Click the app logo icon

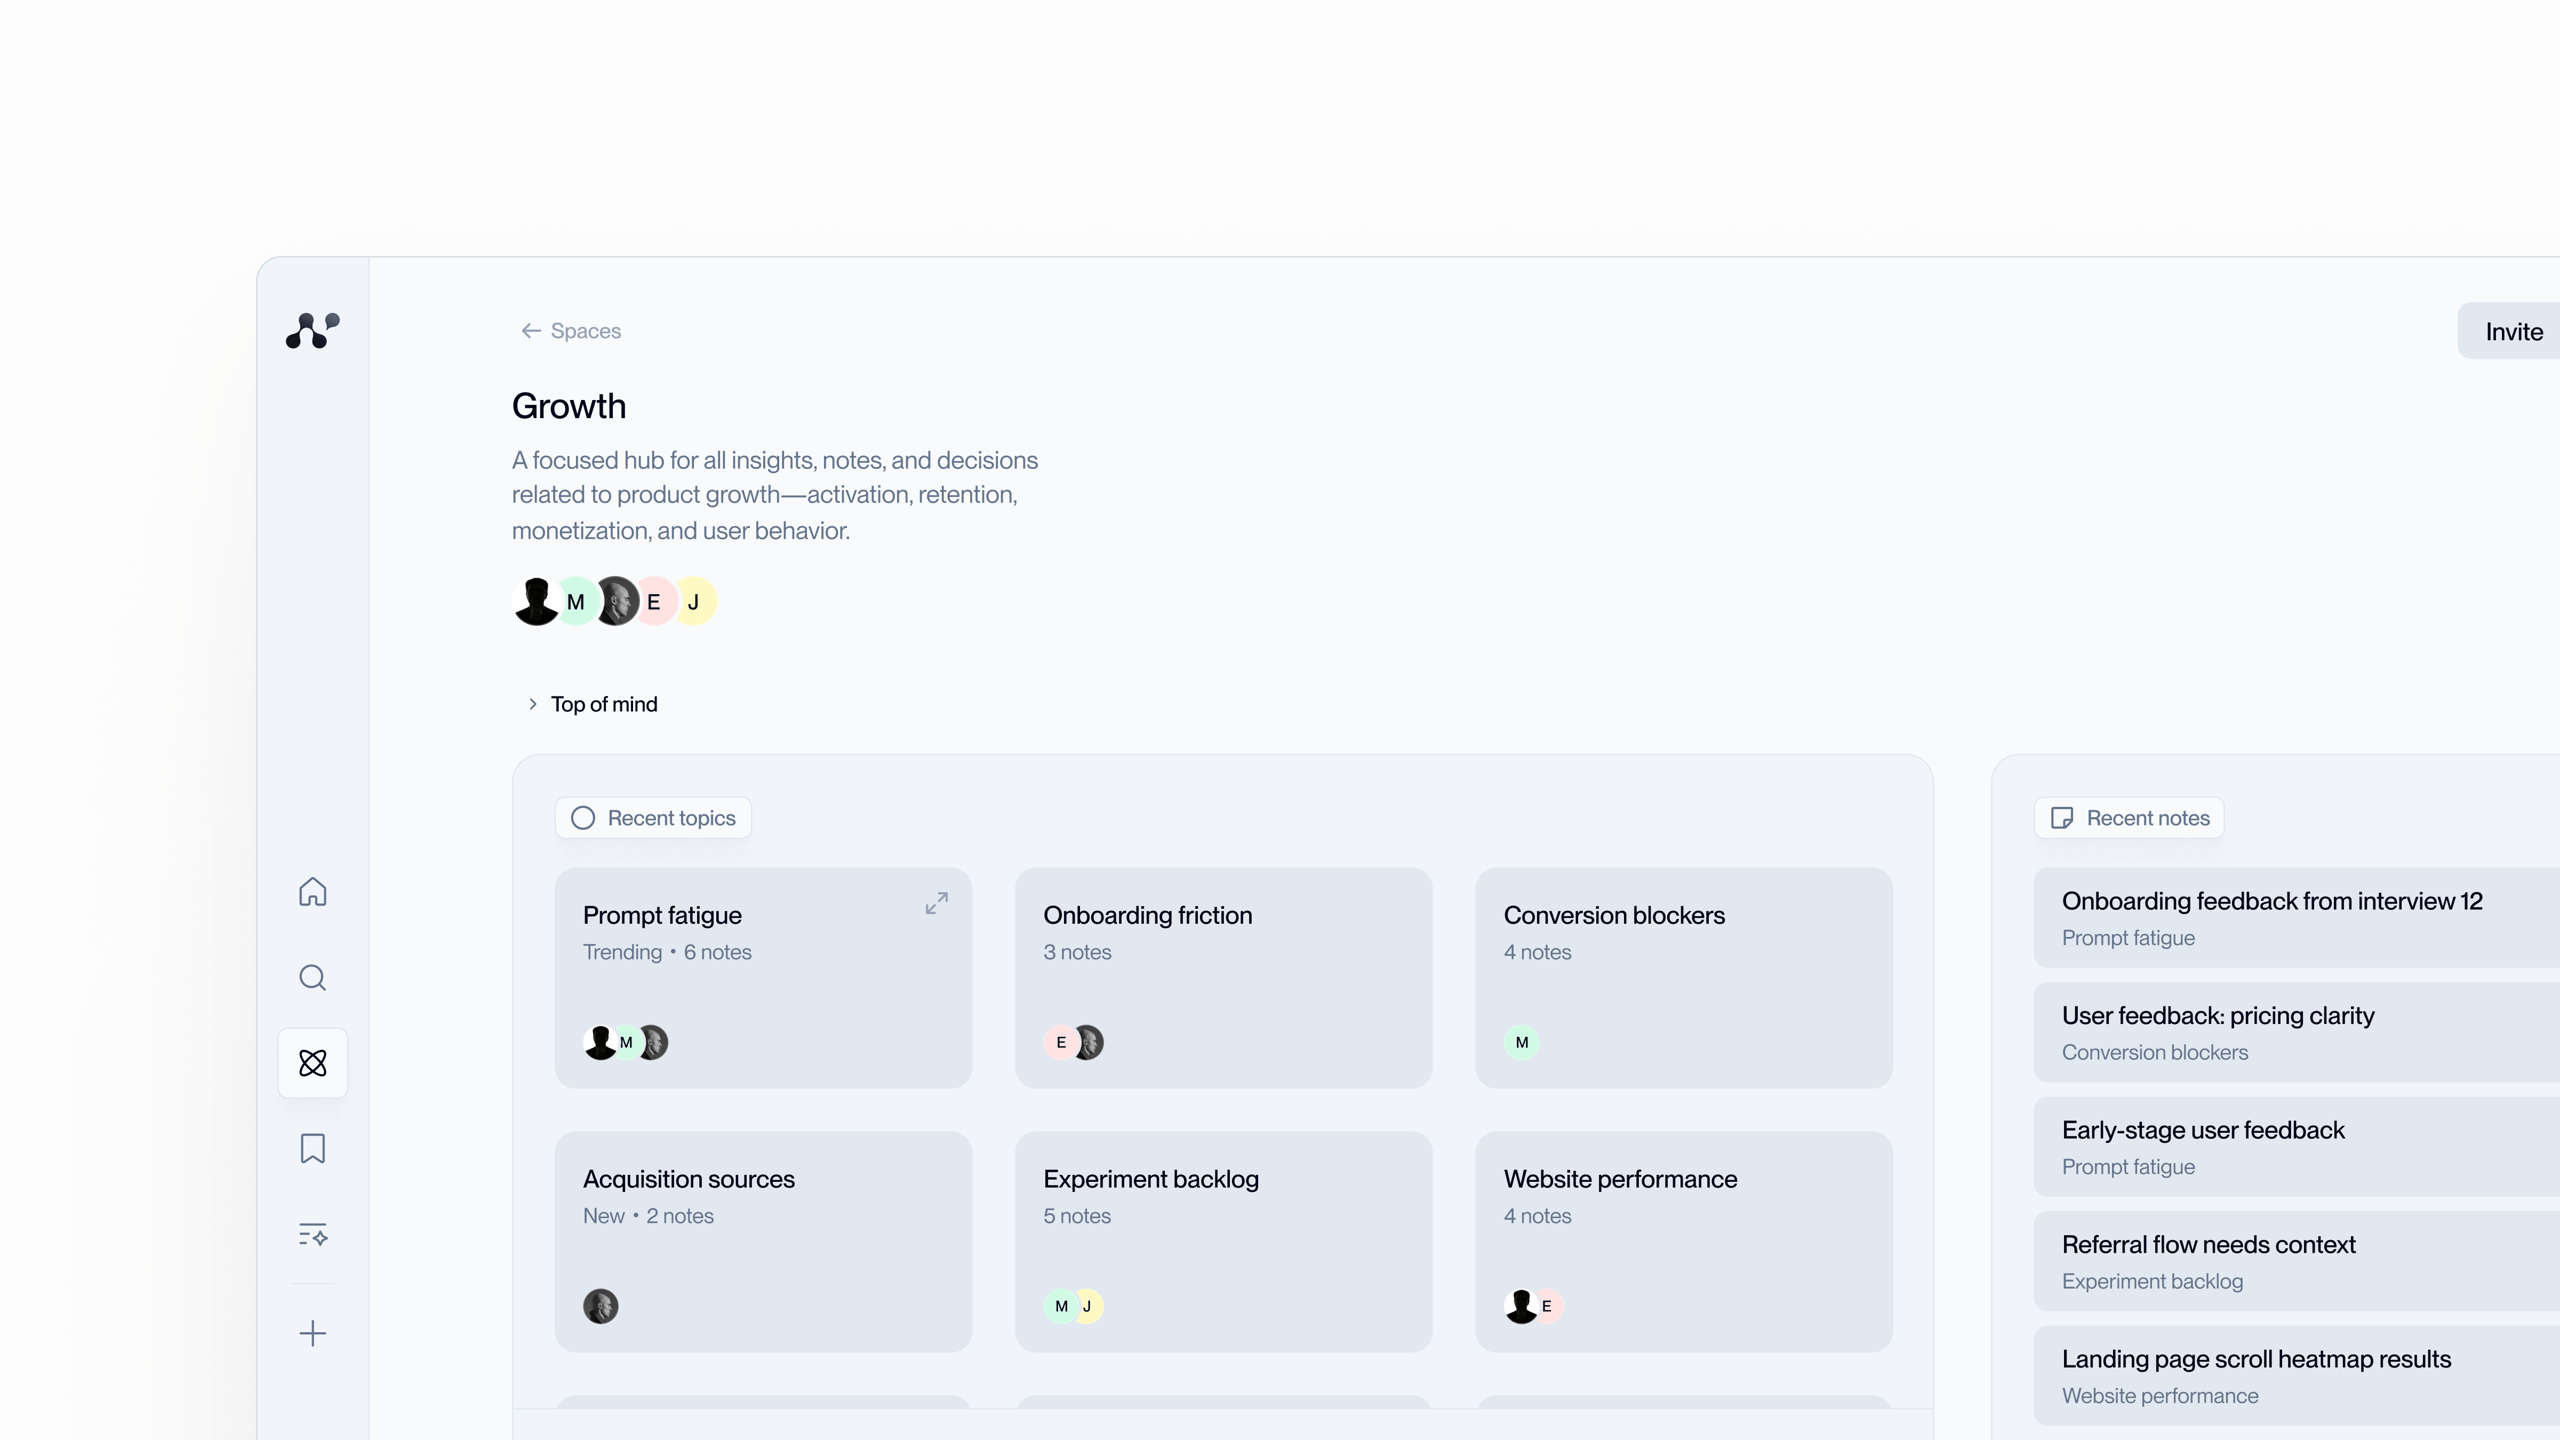click(312, 330)
